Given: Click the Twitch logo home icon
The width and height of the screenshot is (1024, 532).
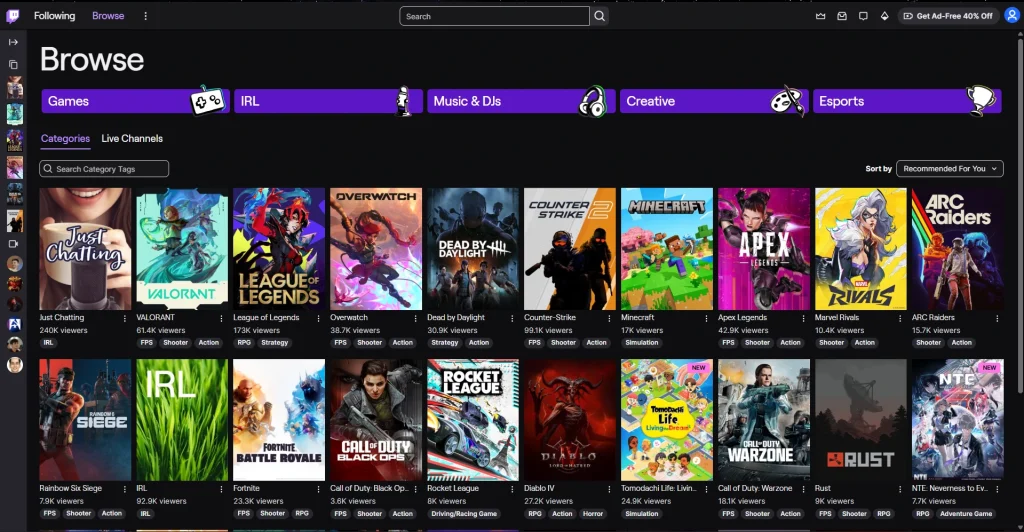Looking at the screenshot, I should [x=13, y=16].
